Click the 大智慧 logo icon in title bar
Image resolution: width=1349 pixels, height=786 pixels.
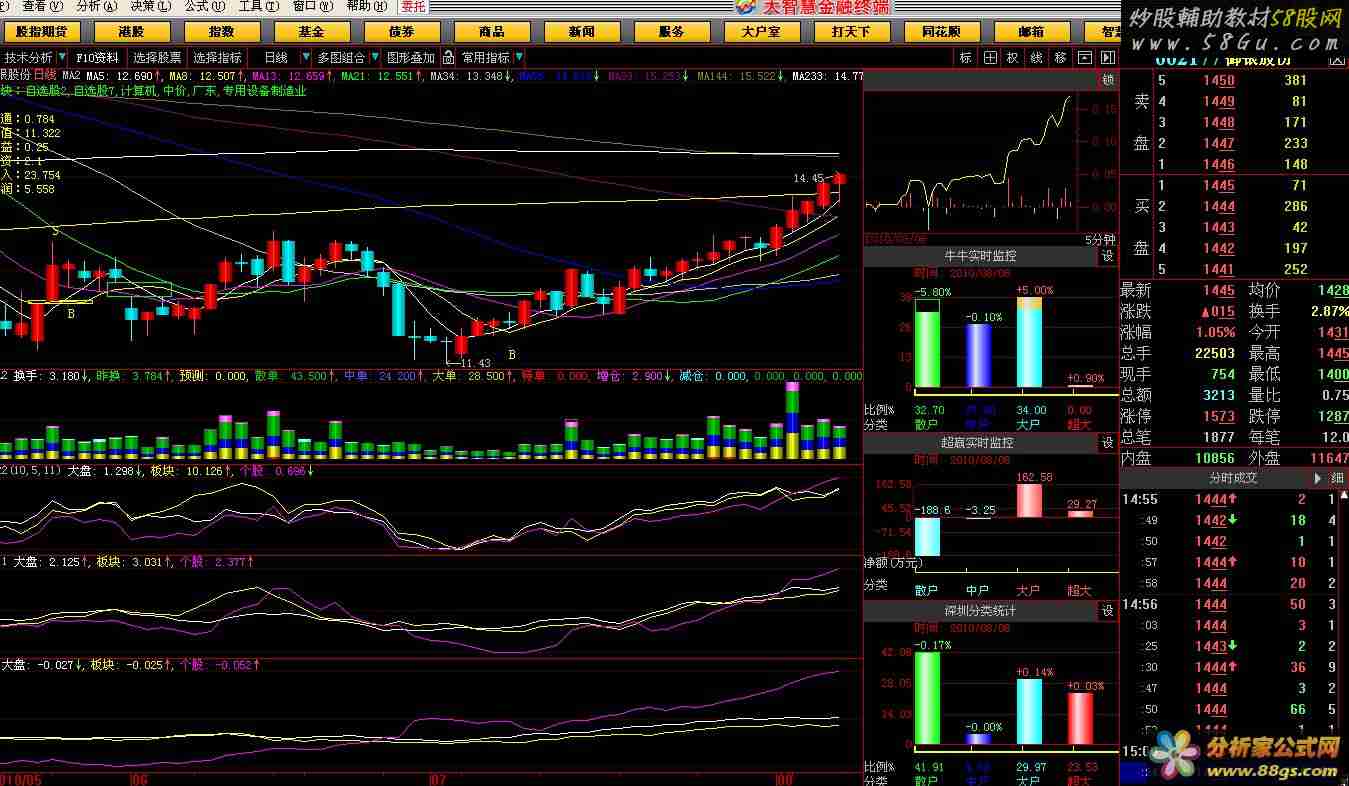tap(745, 6)
